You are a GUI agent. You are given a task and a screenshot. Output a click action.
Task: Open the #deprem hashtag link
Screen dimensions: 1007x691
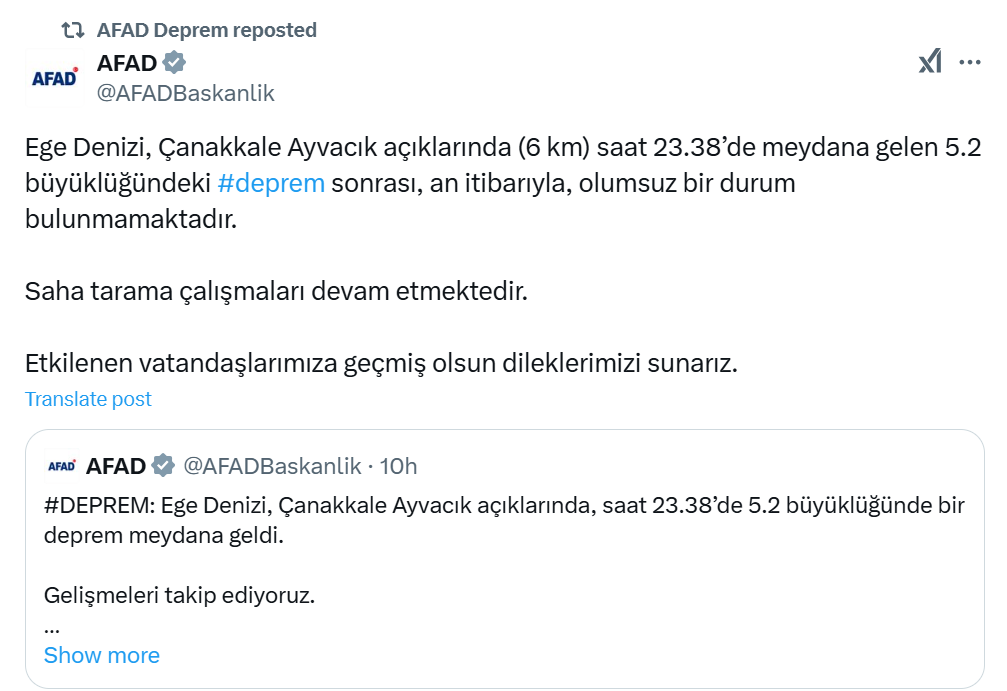[271, 184]
